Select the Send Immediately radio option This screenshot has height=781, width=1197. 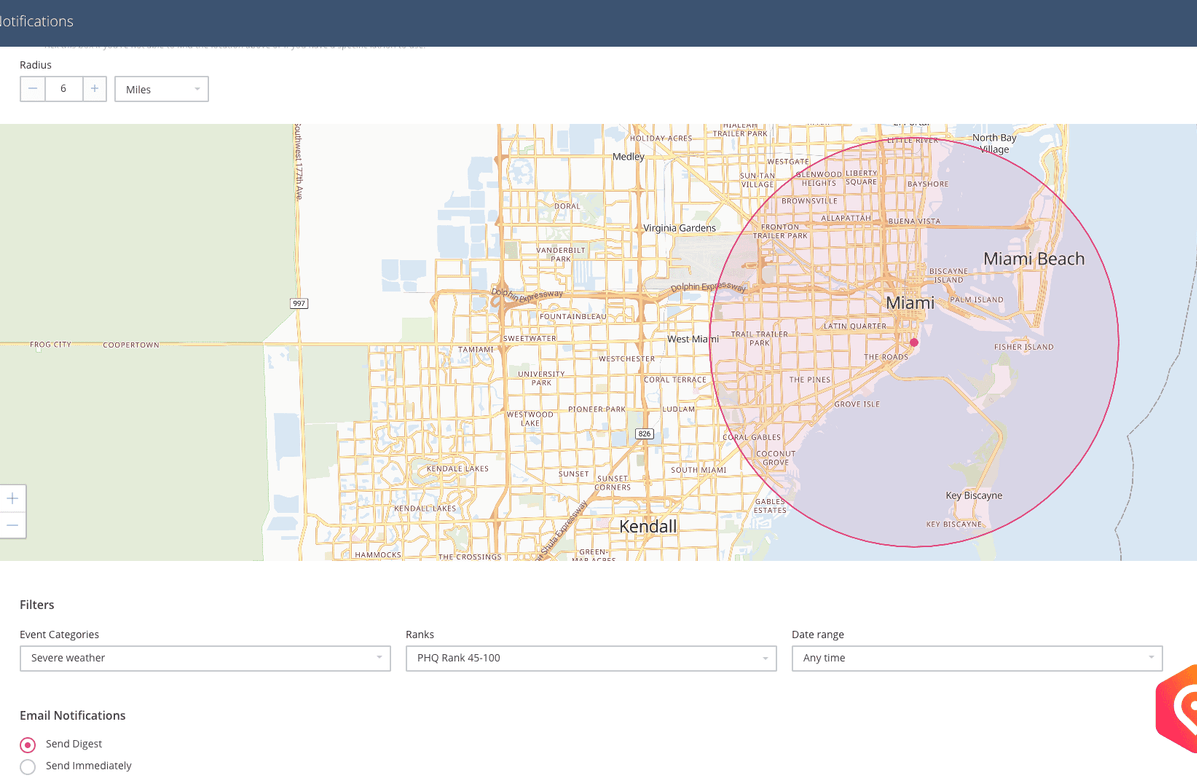pos(28,767)
